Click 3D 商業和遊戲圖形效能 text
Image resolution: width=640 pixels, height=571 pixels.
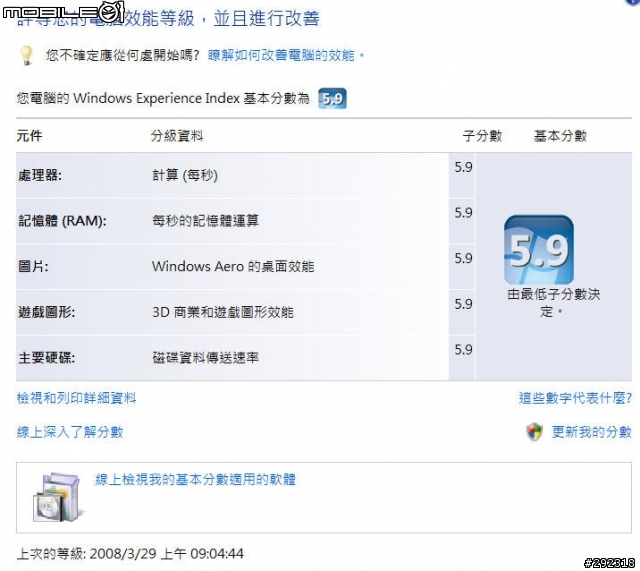pos(223,312)
